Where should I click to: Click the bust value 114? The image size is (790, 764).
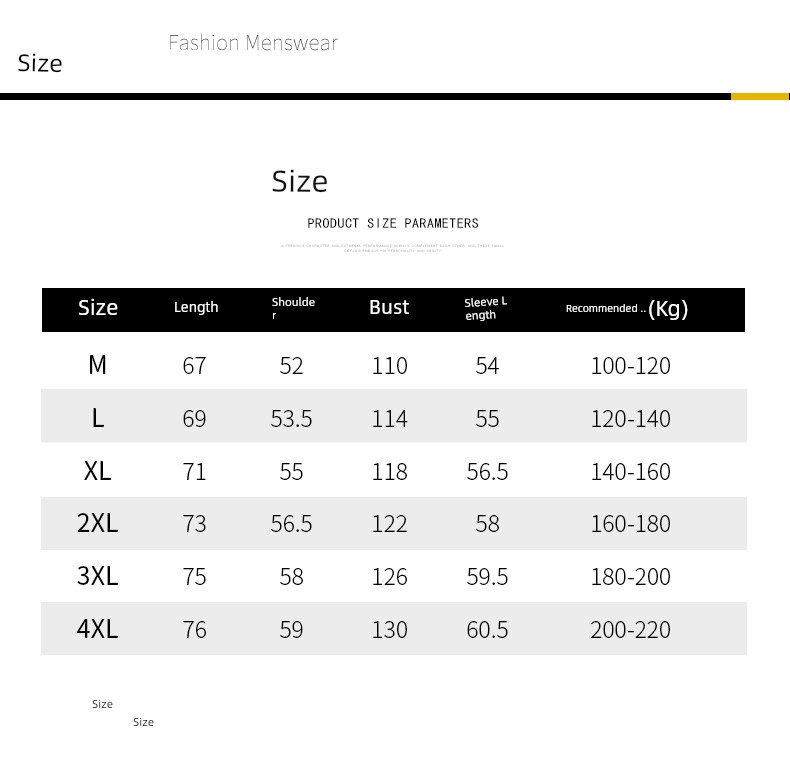(x=389, y=419)
